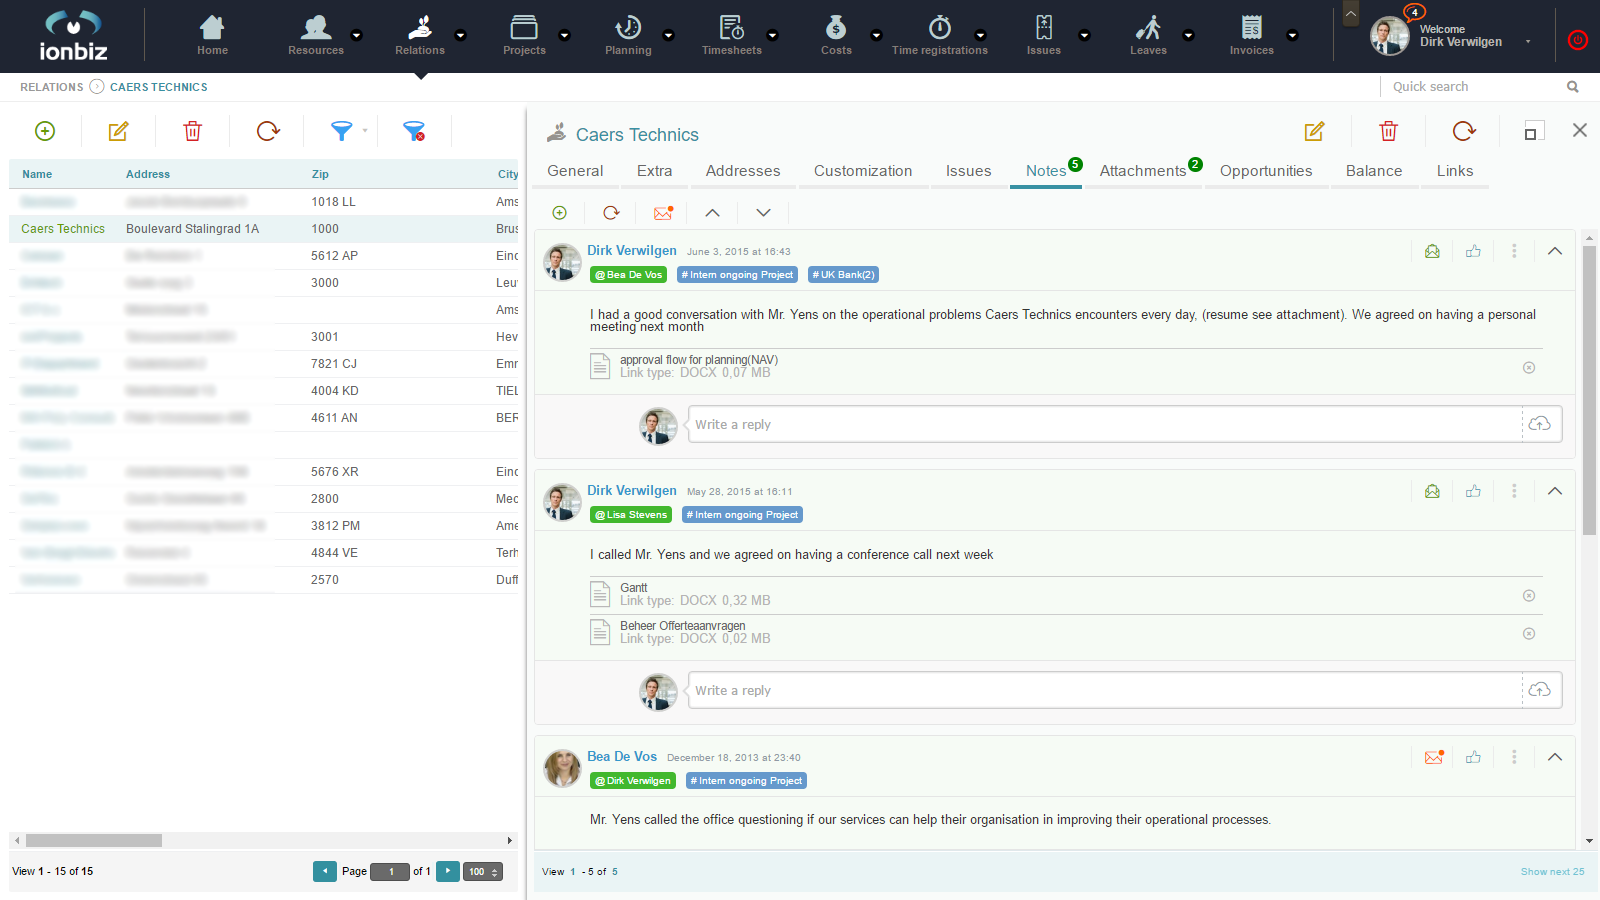This screenshot has width=1600, height=900.
Task: Refresh the Caers Technics detail panel
Action: point(1464,131)
